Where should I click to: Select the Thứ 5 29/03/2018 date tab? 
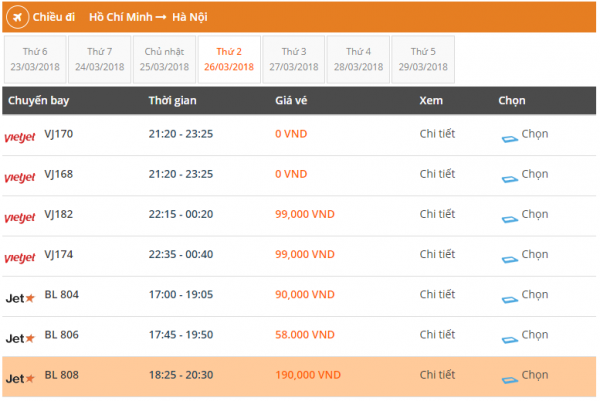pos(423,59)
